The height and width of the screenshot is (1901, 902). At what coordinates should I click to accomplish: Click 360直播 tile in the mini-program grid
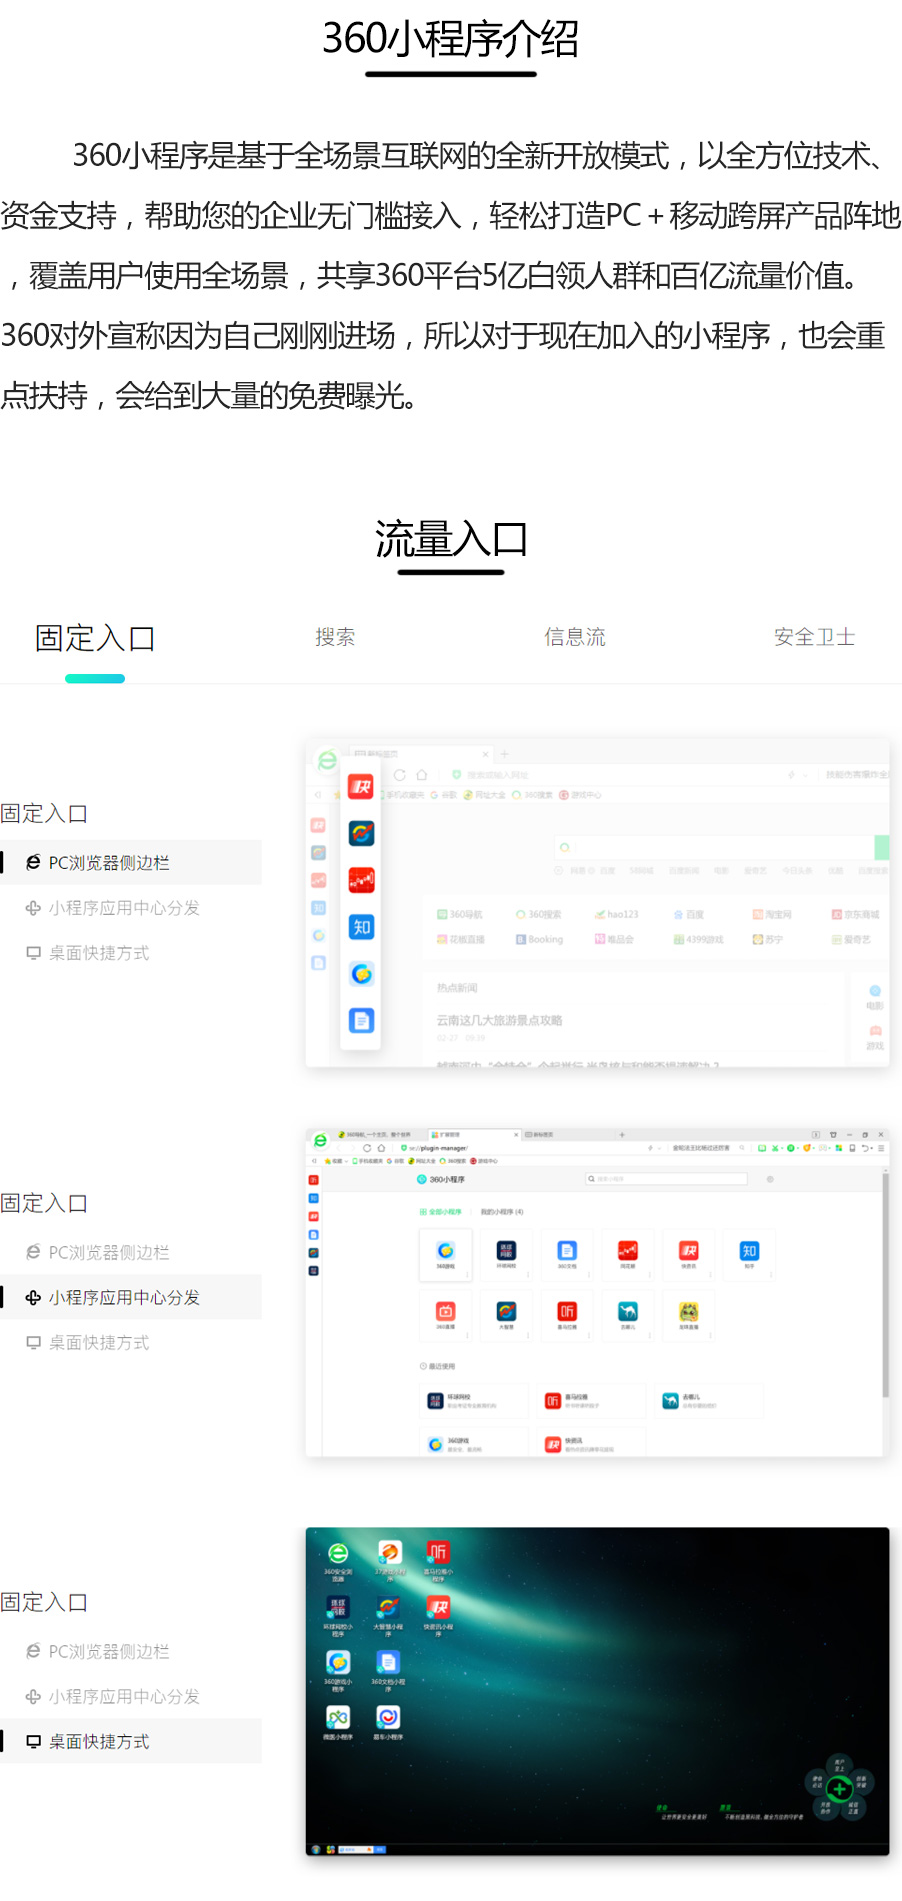pos(445,1316)
